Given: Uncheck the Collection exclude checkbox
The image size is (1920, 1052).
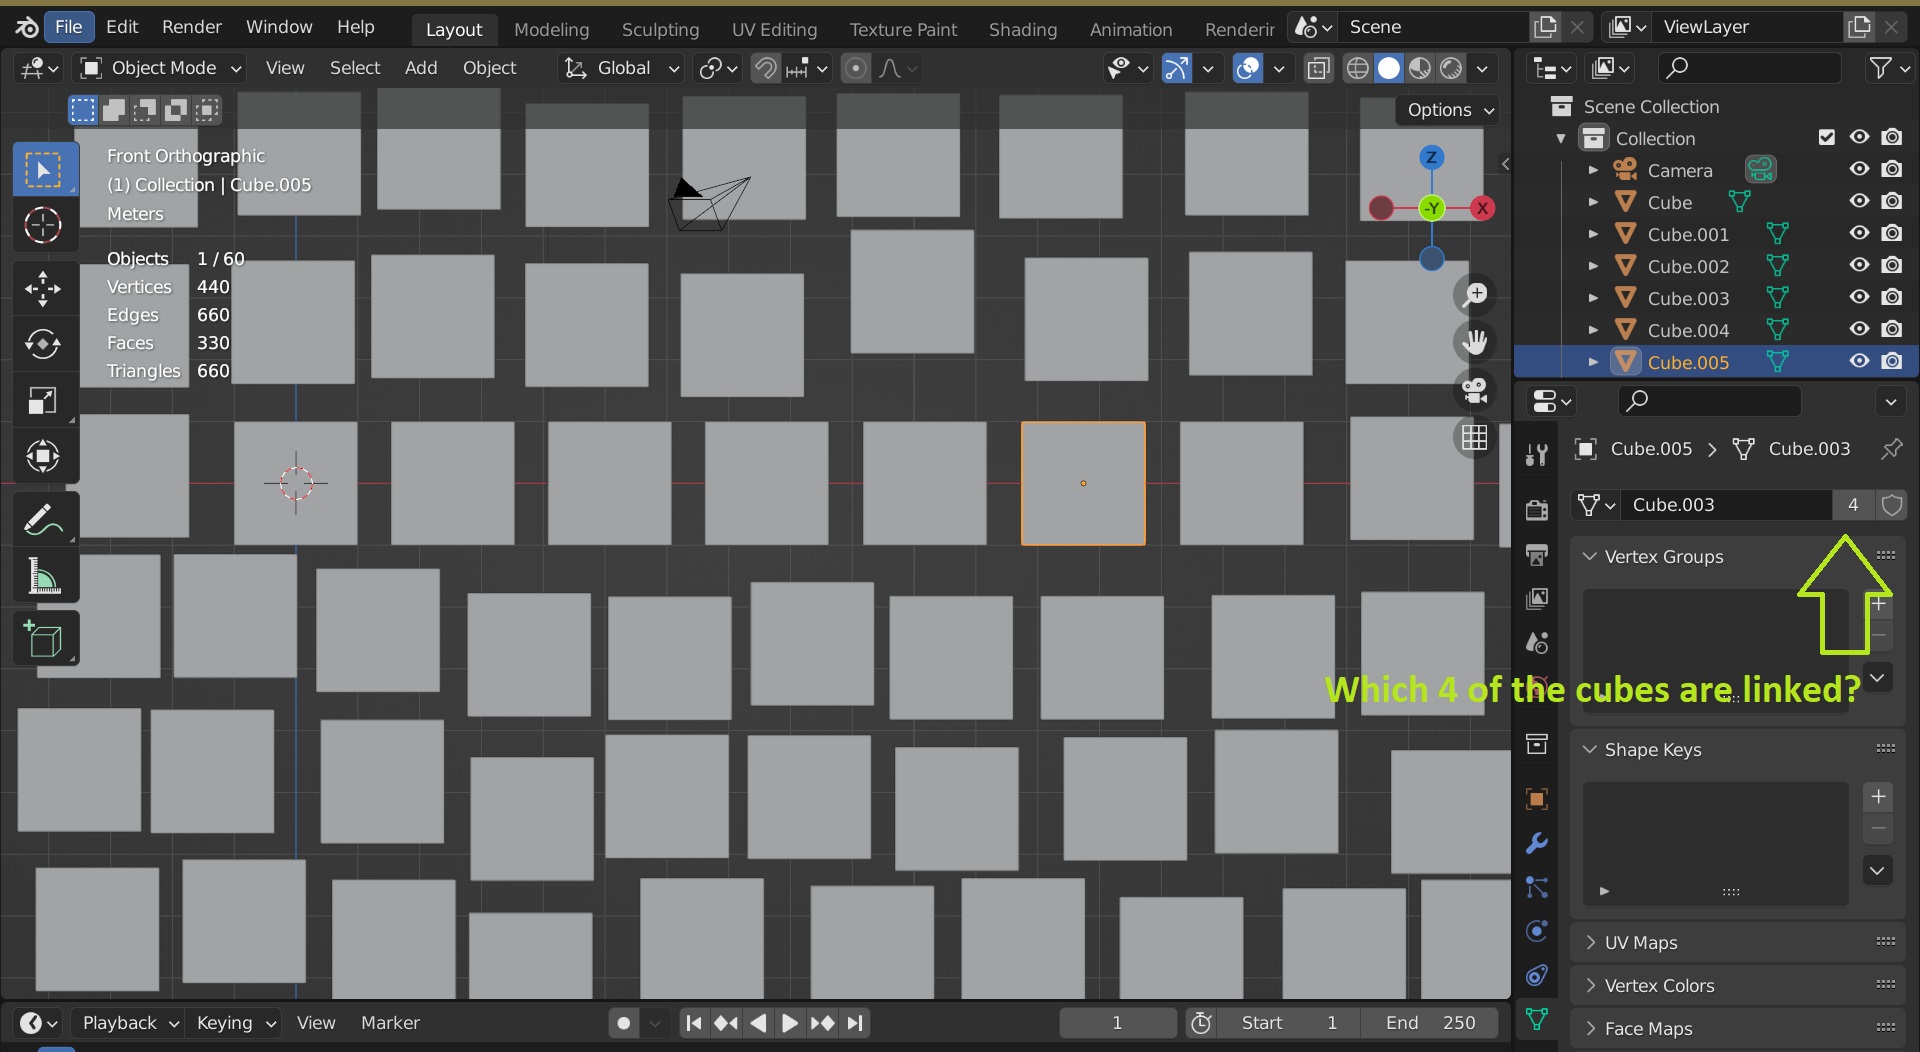Looking at the screenshot, I should pos(1827,138).
